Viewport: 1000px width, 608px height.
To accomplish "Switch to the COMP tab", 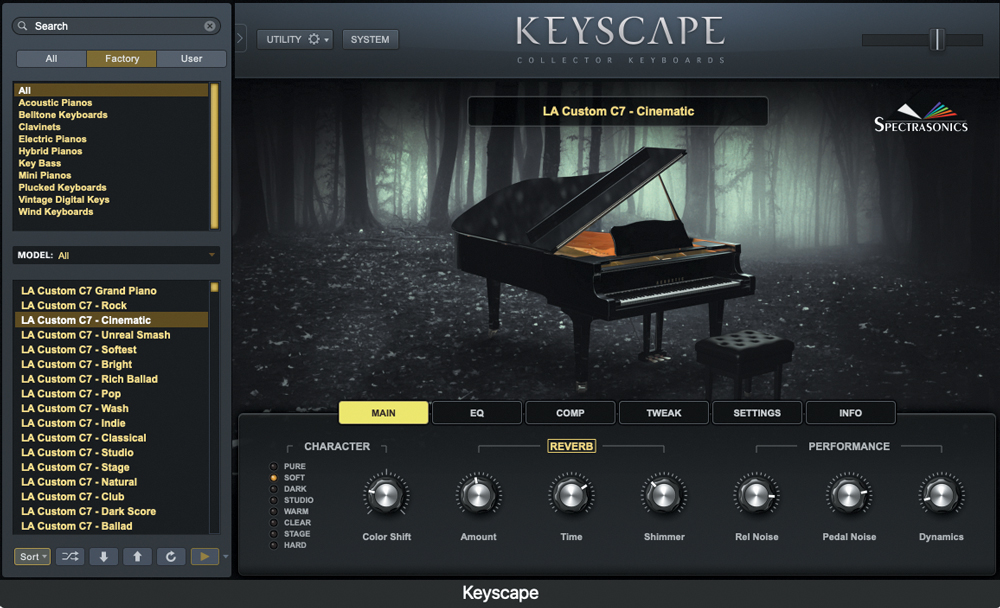I will 570,413.
